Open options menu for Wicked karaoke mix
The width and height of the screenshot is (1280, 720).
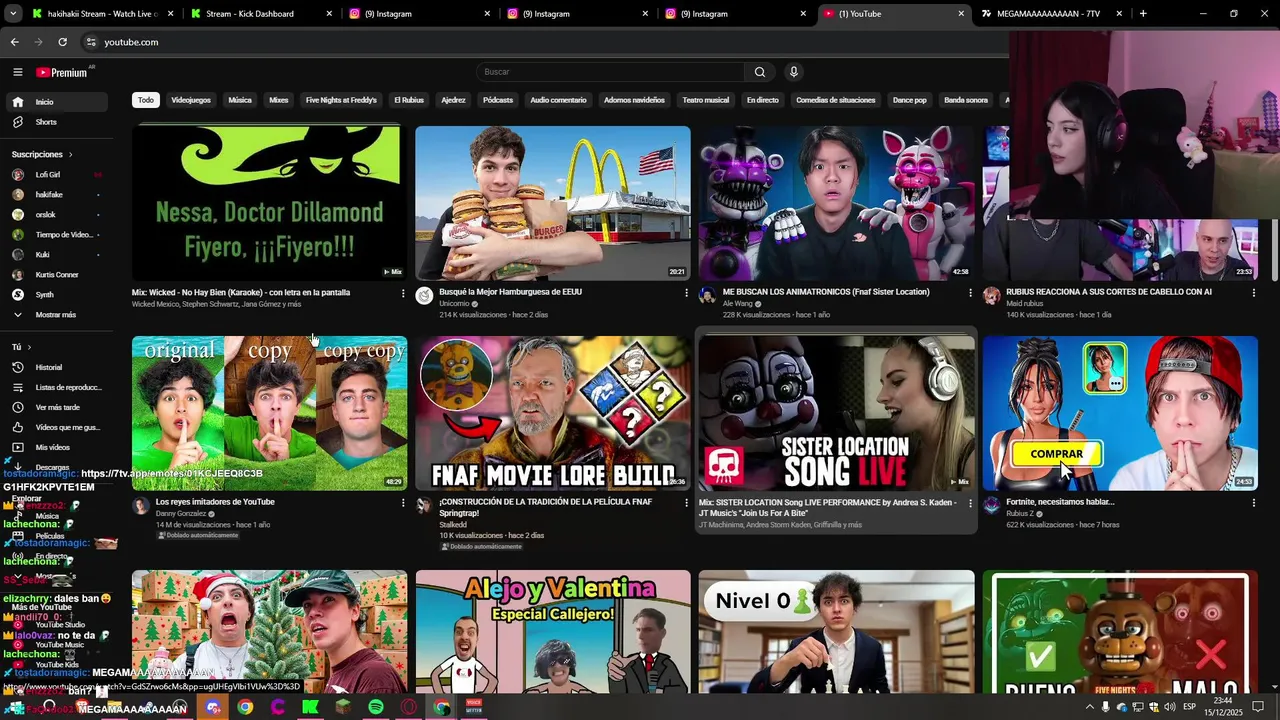coord(403,293)
